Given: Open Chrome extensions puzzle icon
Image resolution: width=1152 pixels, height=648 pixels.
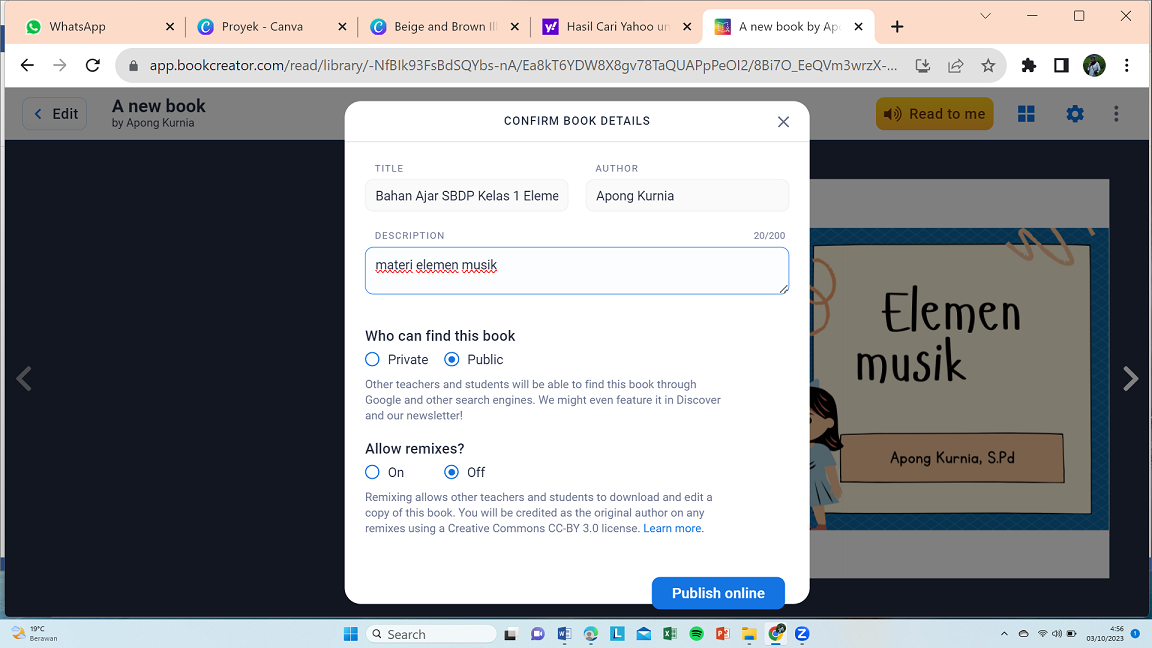Looking at the screenshot, I should (x=1029, y=66).
